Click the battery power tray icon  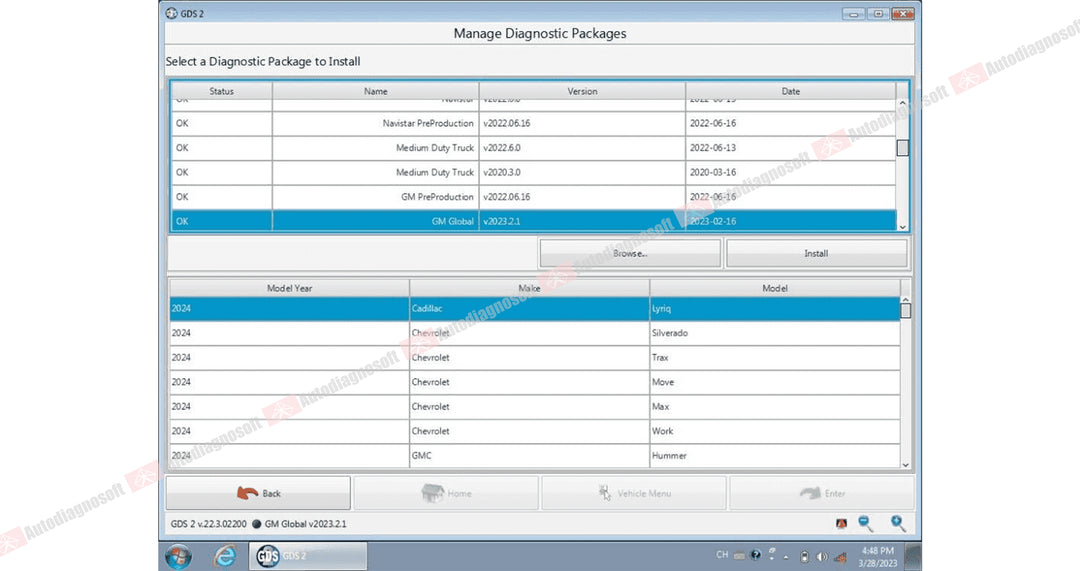tap(804, 557)
